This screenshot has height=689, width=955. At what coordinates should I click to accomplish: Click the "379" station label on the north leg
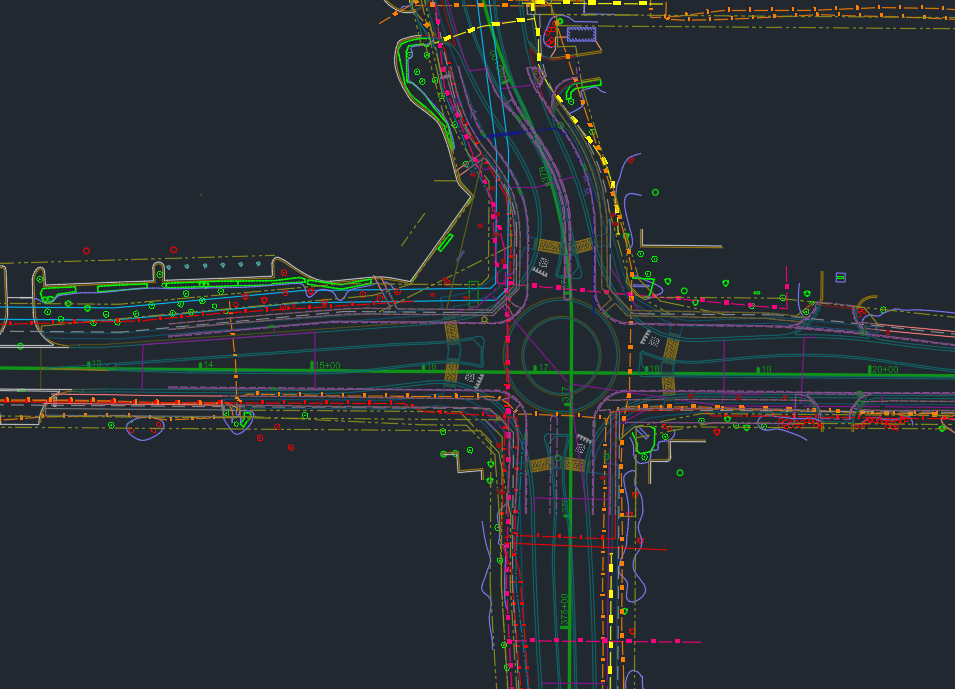(544, 175)
